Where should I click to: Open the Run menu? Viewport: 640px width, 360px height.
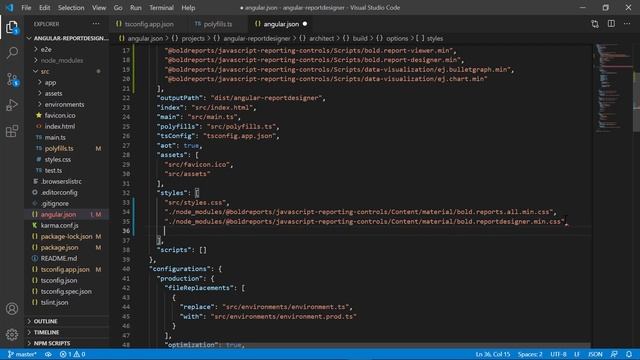[136, 8]
